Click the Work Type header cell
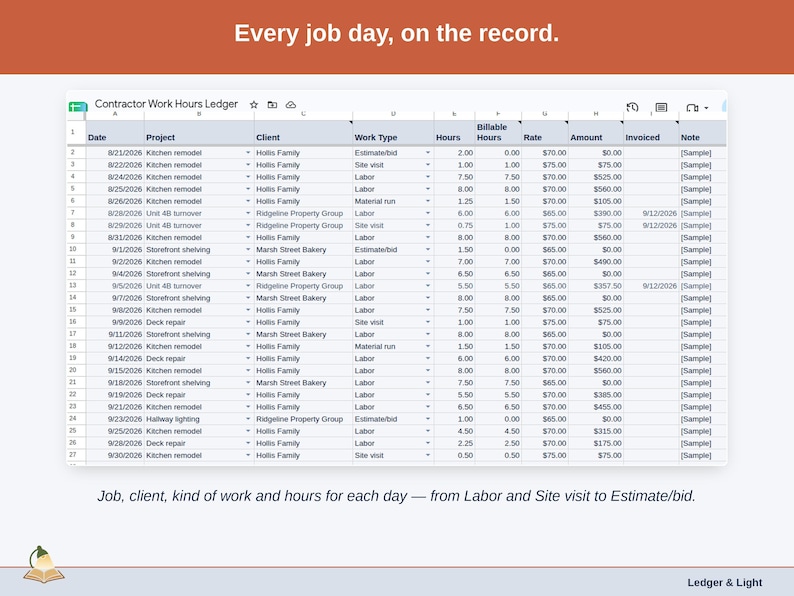Viewport: 794px width, 596px height. pyautogui.click(x=393, y=133)
